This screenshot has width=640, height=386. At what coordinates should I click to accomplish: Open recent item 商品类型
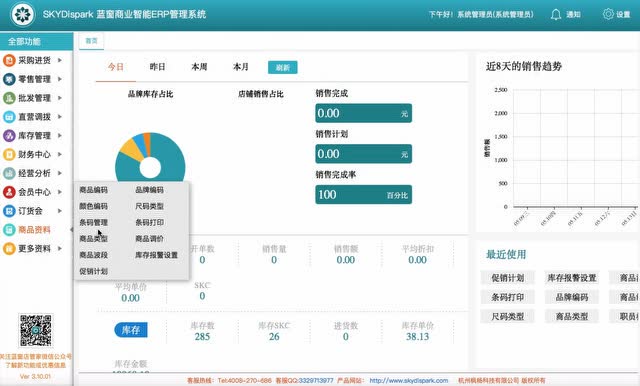pyautogui.click(x=572, y=316)
